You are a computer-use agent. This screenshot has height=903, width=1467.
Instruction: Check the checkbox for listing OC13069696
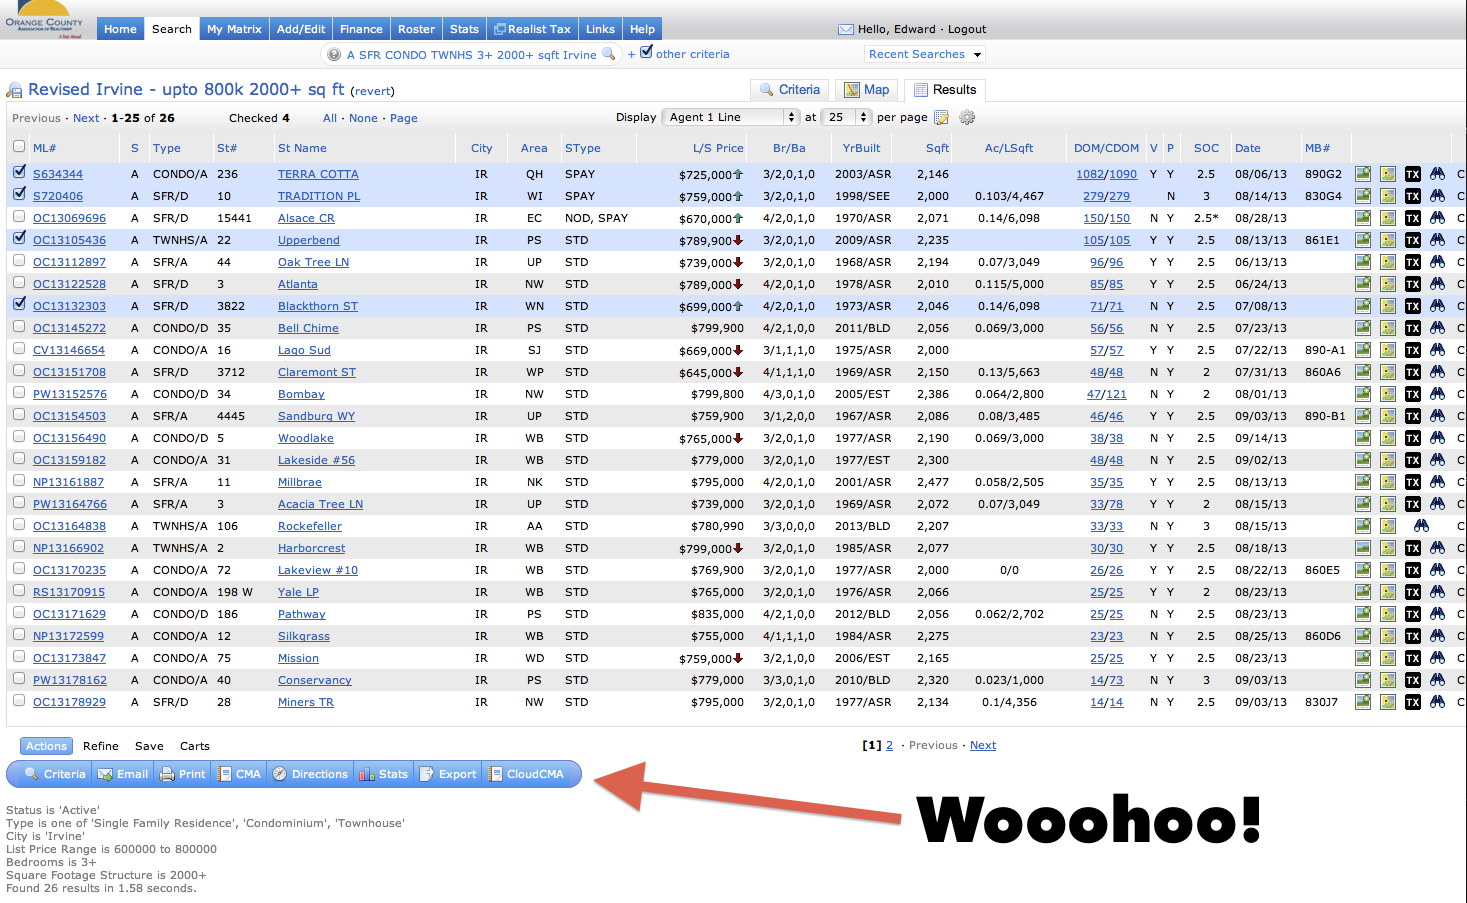pyautogui.click(x=18, y=217)
